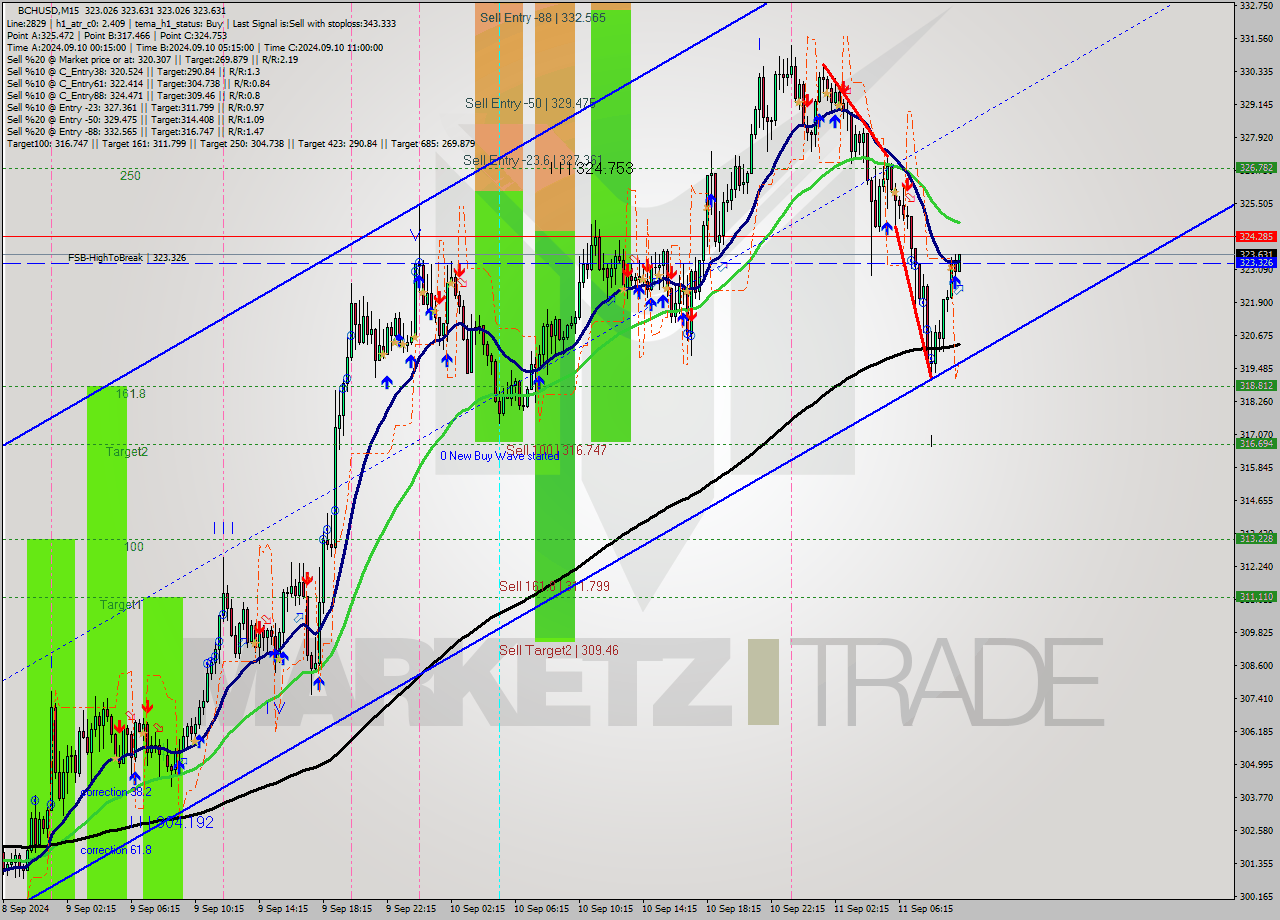Viewport: 1280px width, 920px height.
Task: Click the 'I I I 304.192' wave label
Action: (170, 822)
